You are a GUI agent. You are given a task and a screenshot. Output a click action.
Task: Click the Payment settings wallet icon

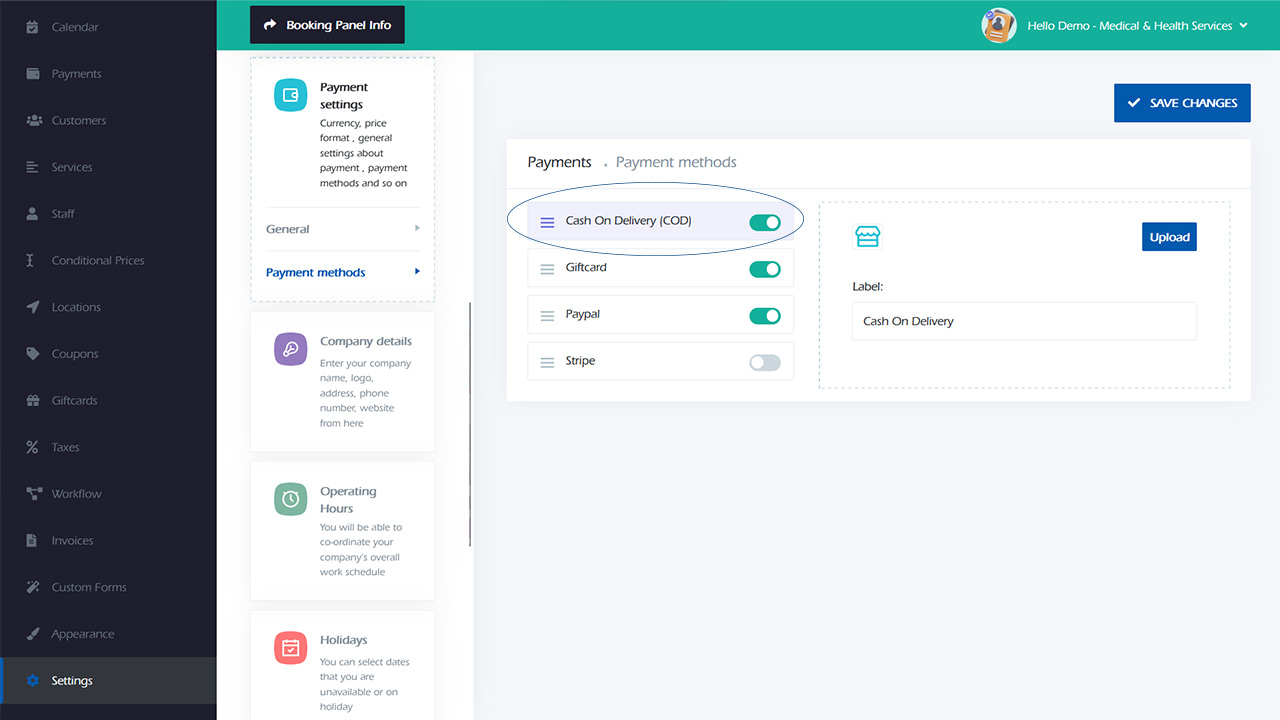tap(291, 95)
